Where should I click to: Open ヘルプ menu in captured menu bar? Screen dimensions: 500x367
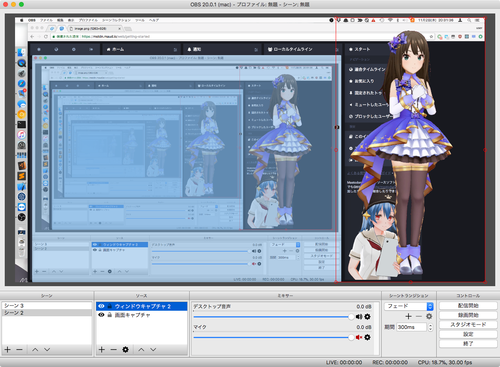pyautogui.click(x=154, y=20)
